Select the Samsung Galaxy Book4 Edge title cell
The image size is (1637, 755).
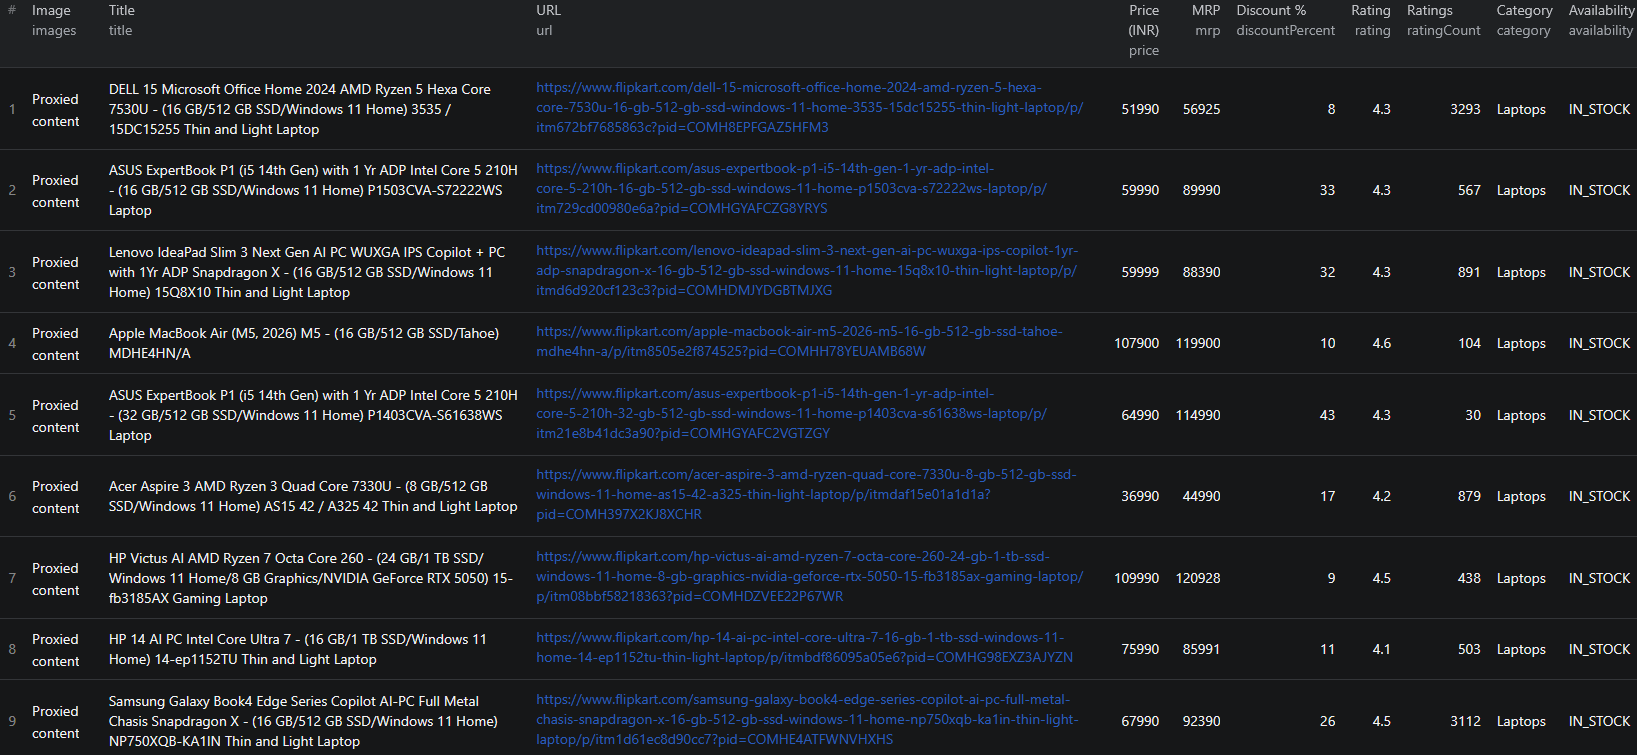click(x=303, y=721)
